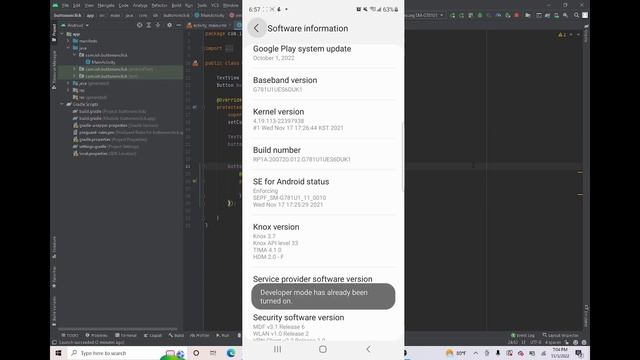Collapse the app module node
640x360 pixels.
(x=62, y=34)
